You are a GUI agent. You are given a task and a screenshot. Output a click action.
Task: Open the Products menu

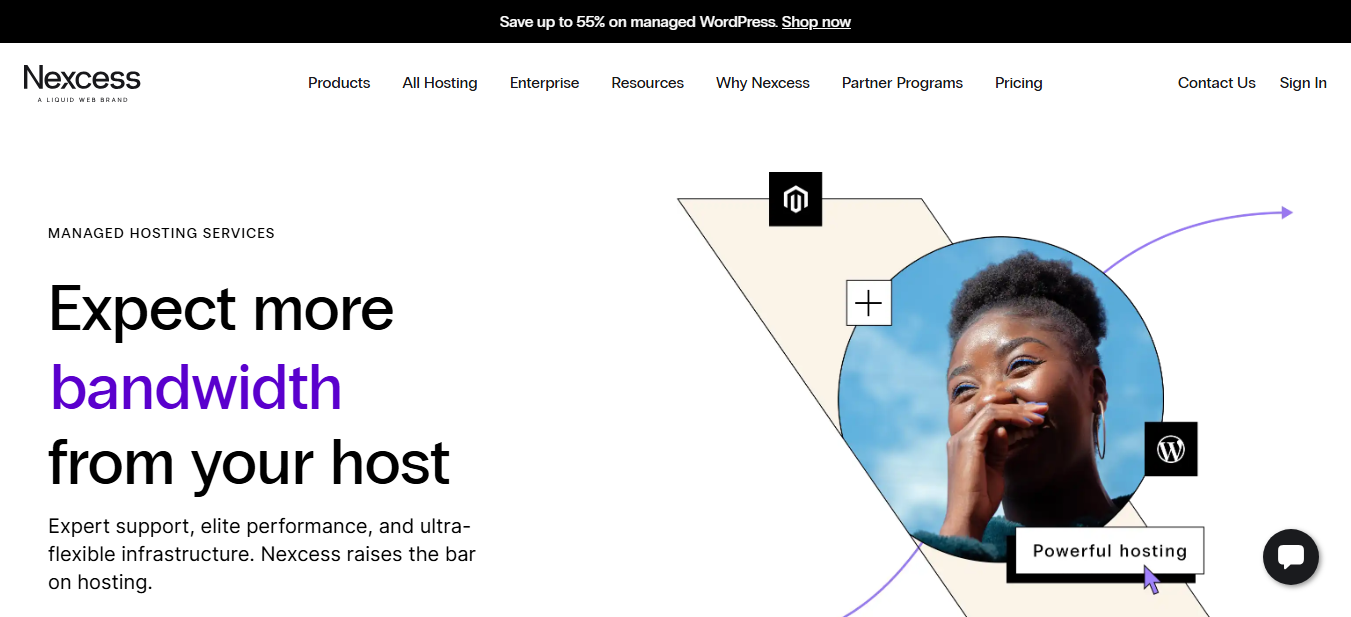tap(339, 83)
